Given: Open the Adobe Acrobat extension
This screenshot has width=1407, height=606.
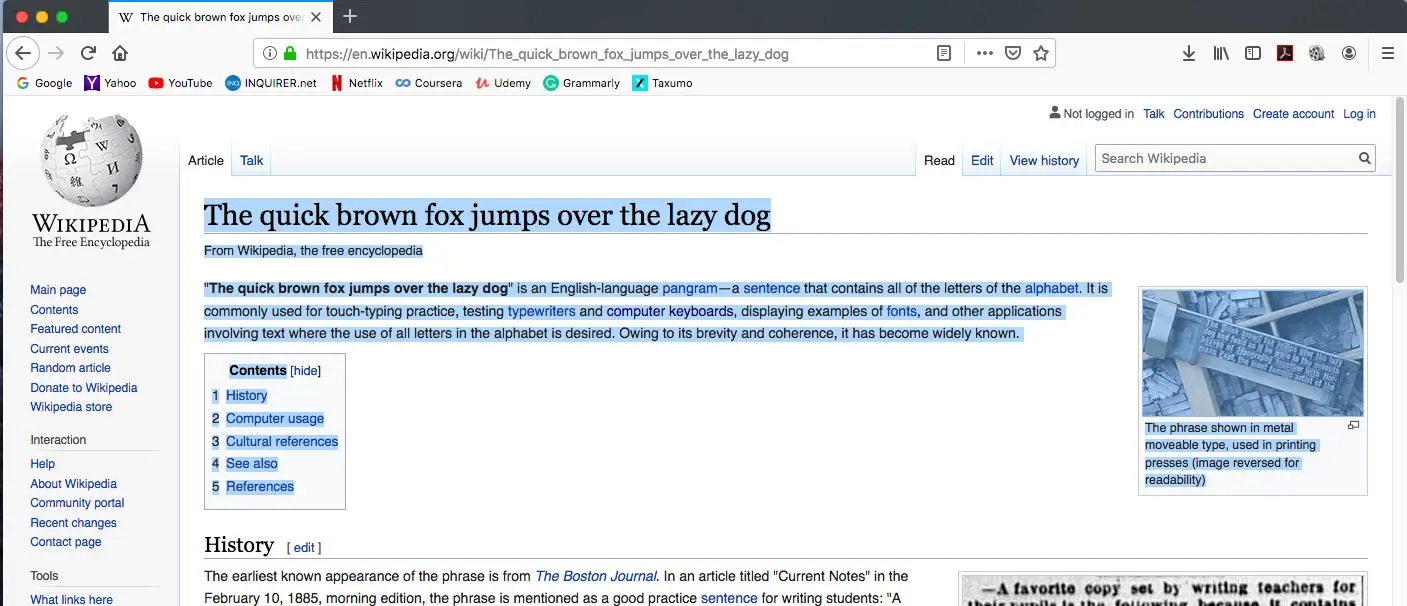Looking at the screenshot, I should pos(1285,53).
